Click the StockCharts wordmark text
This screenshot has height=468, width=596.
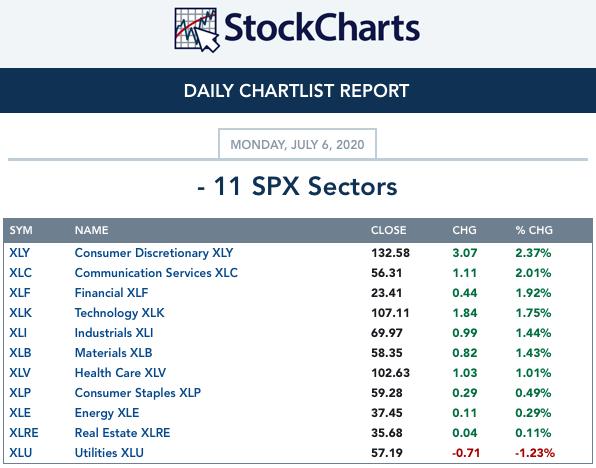pyautogui.click(x=322, y=28)
